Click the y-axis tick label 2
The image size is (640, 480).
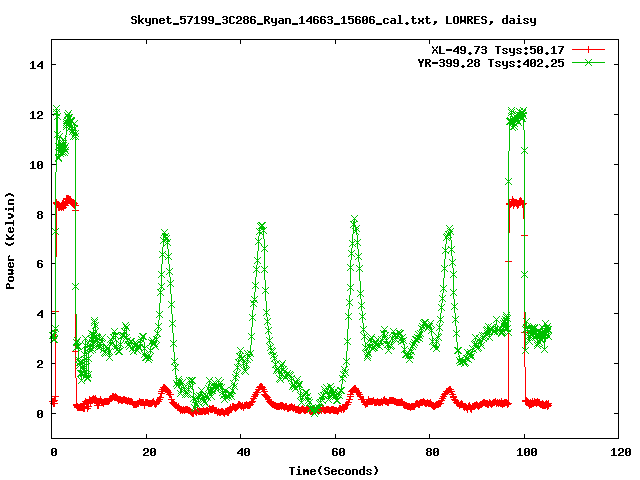tap(40, 364)
